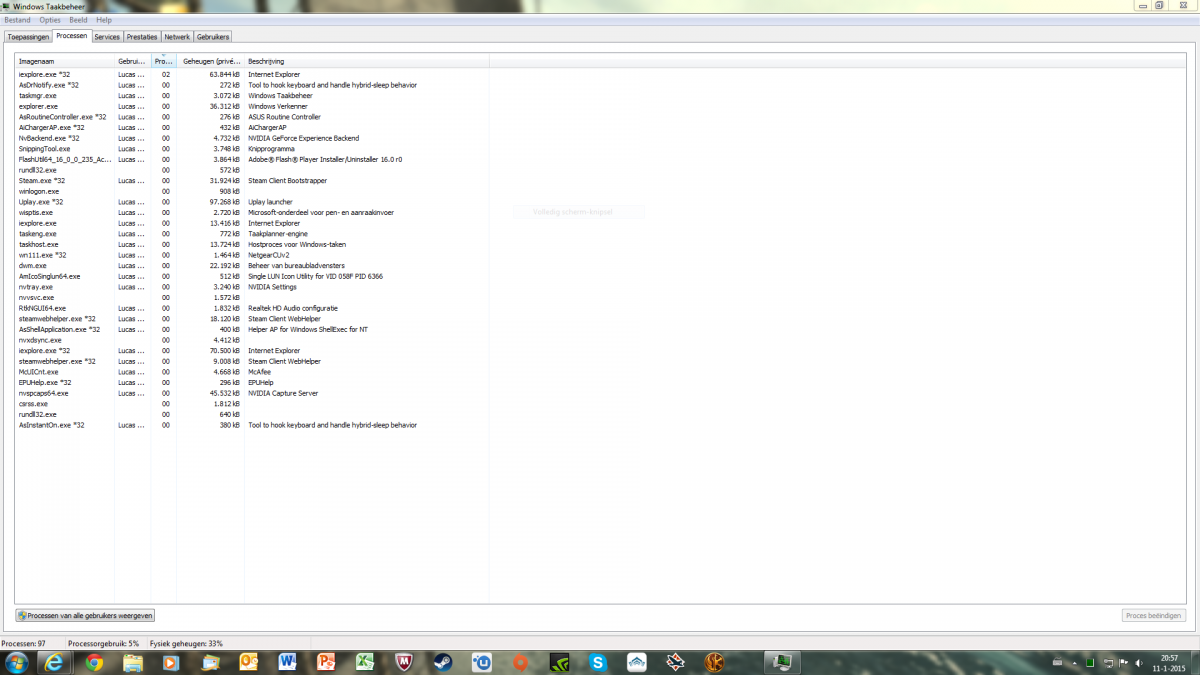
Task: Open Microsoft Word from the taskbar
Action: coord(288,662)
